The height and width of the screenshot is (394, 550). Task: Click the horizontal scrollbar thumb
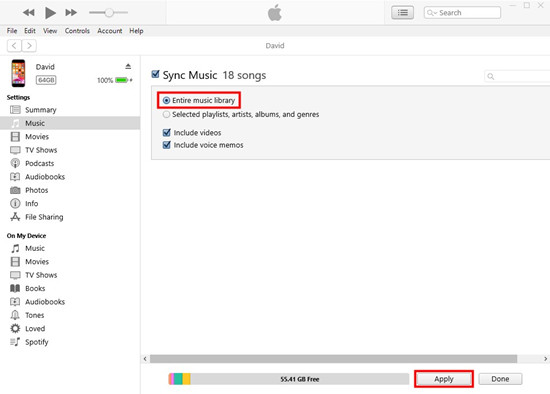coord(334,359)
